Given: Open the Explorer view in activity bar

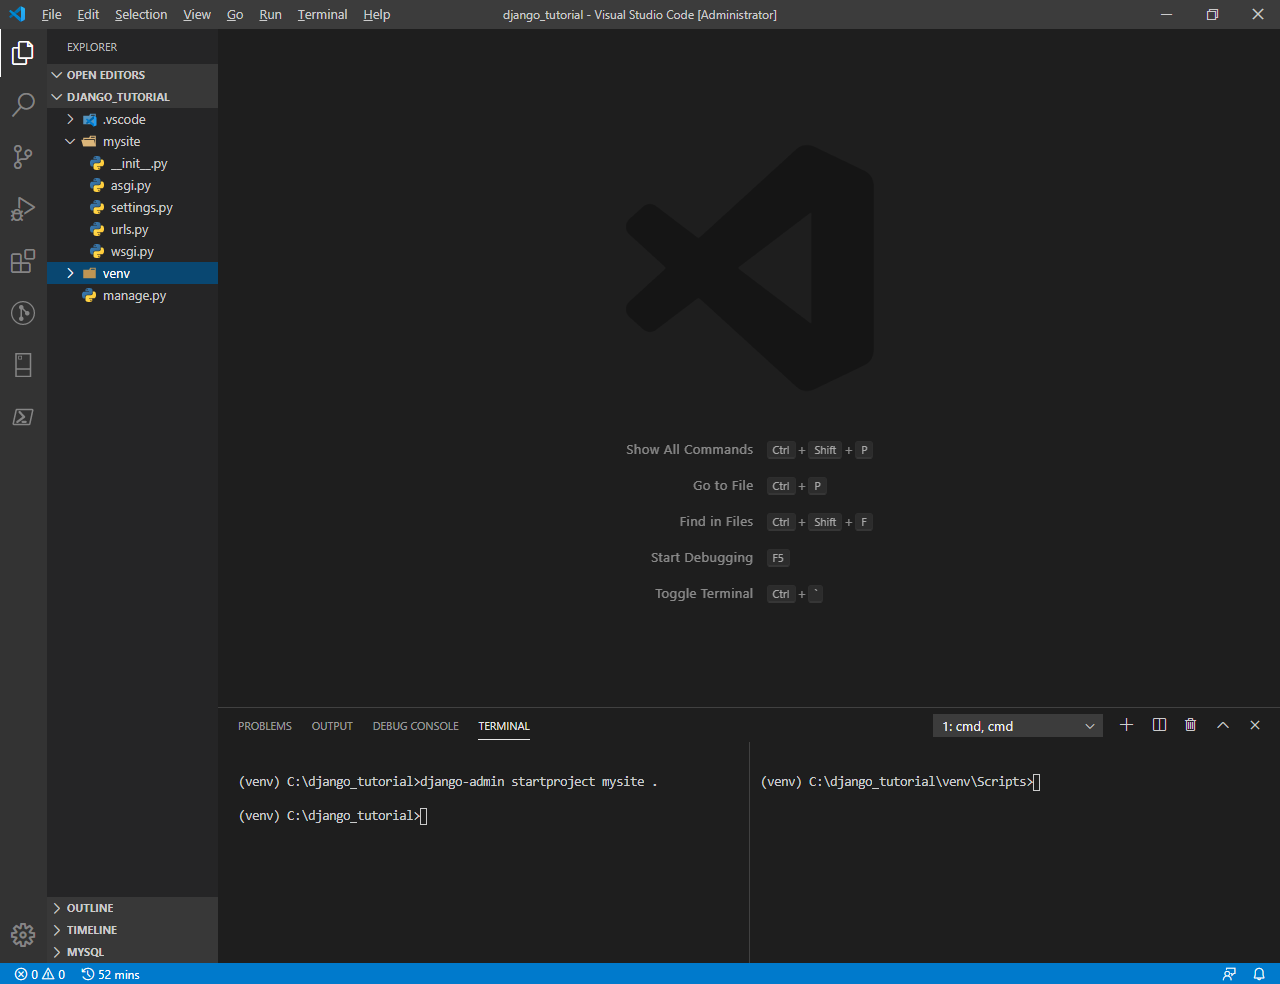Looking at the screenshot, I should point(23,53).
